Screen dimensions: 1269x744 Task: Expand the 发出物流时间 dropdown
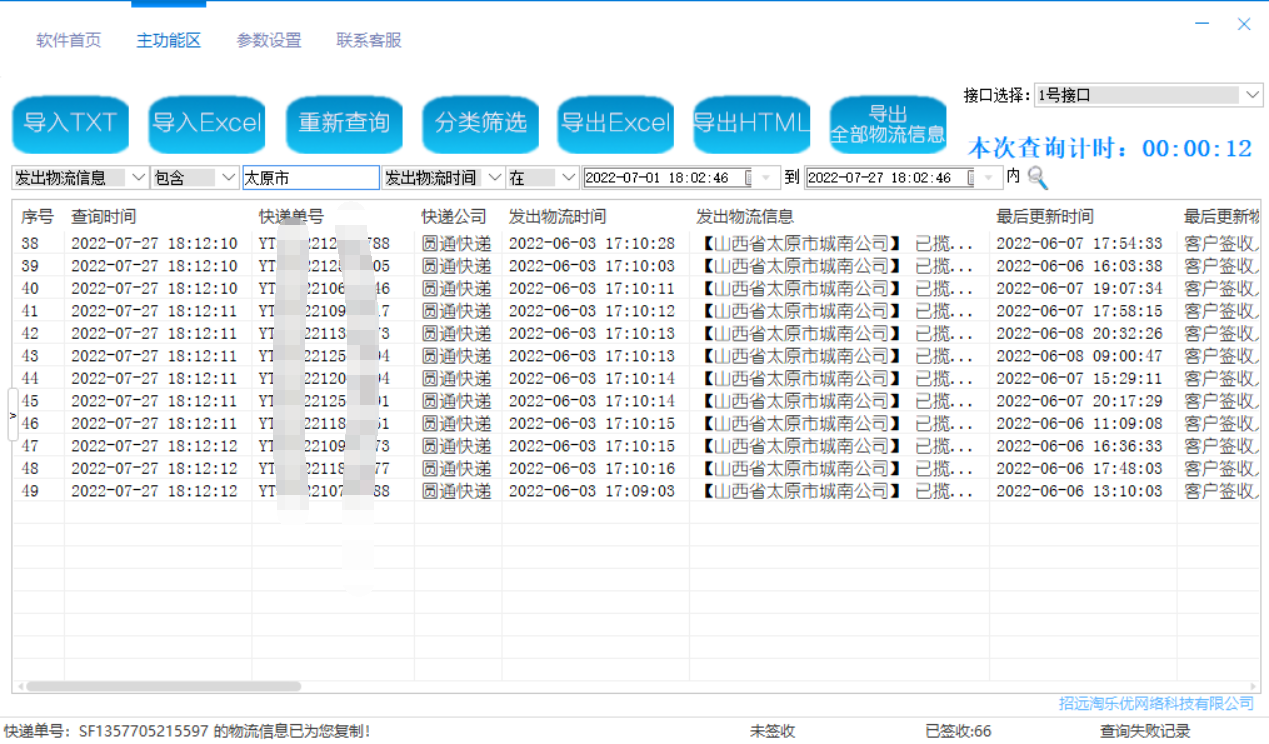(x=494, y=178)
